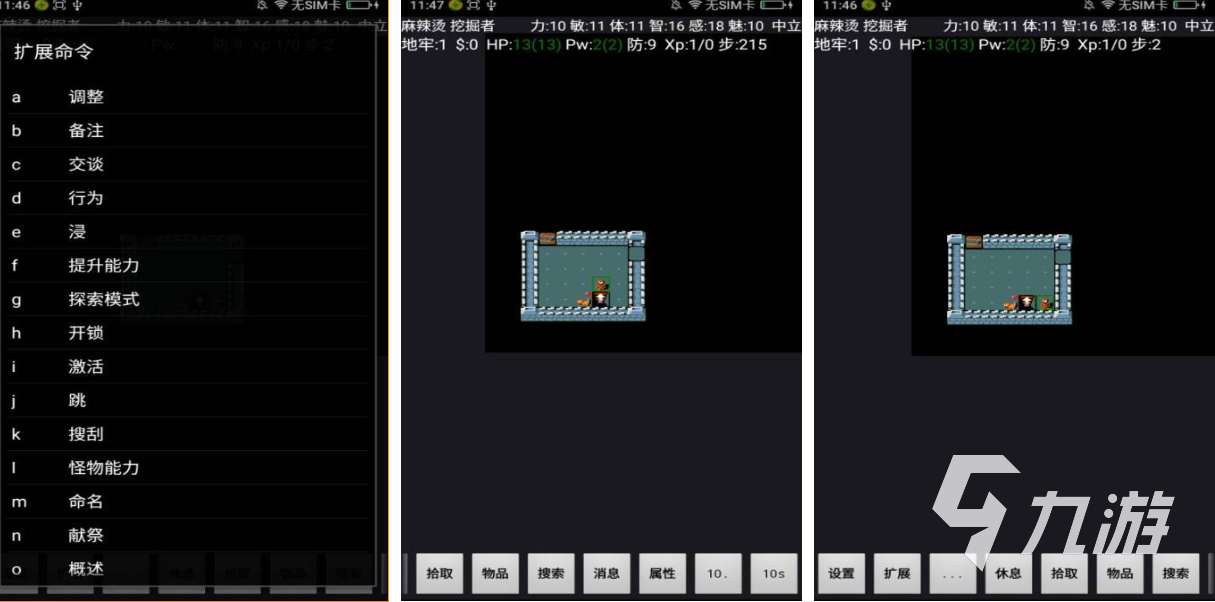
Task: Choose the 浸 command entry
Action: coord(190,232)
